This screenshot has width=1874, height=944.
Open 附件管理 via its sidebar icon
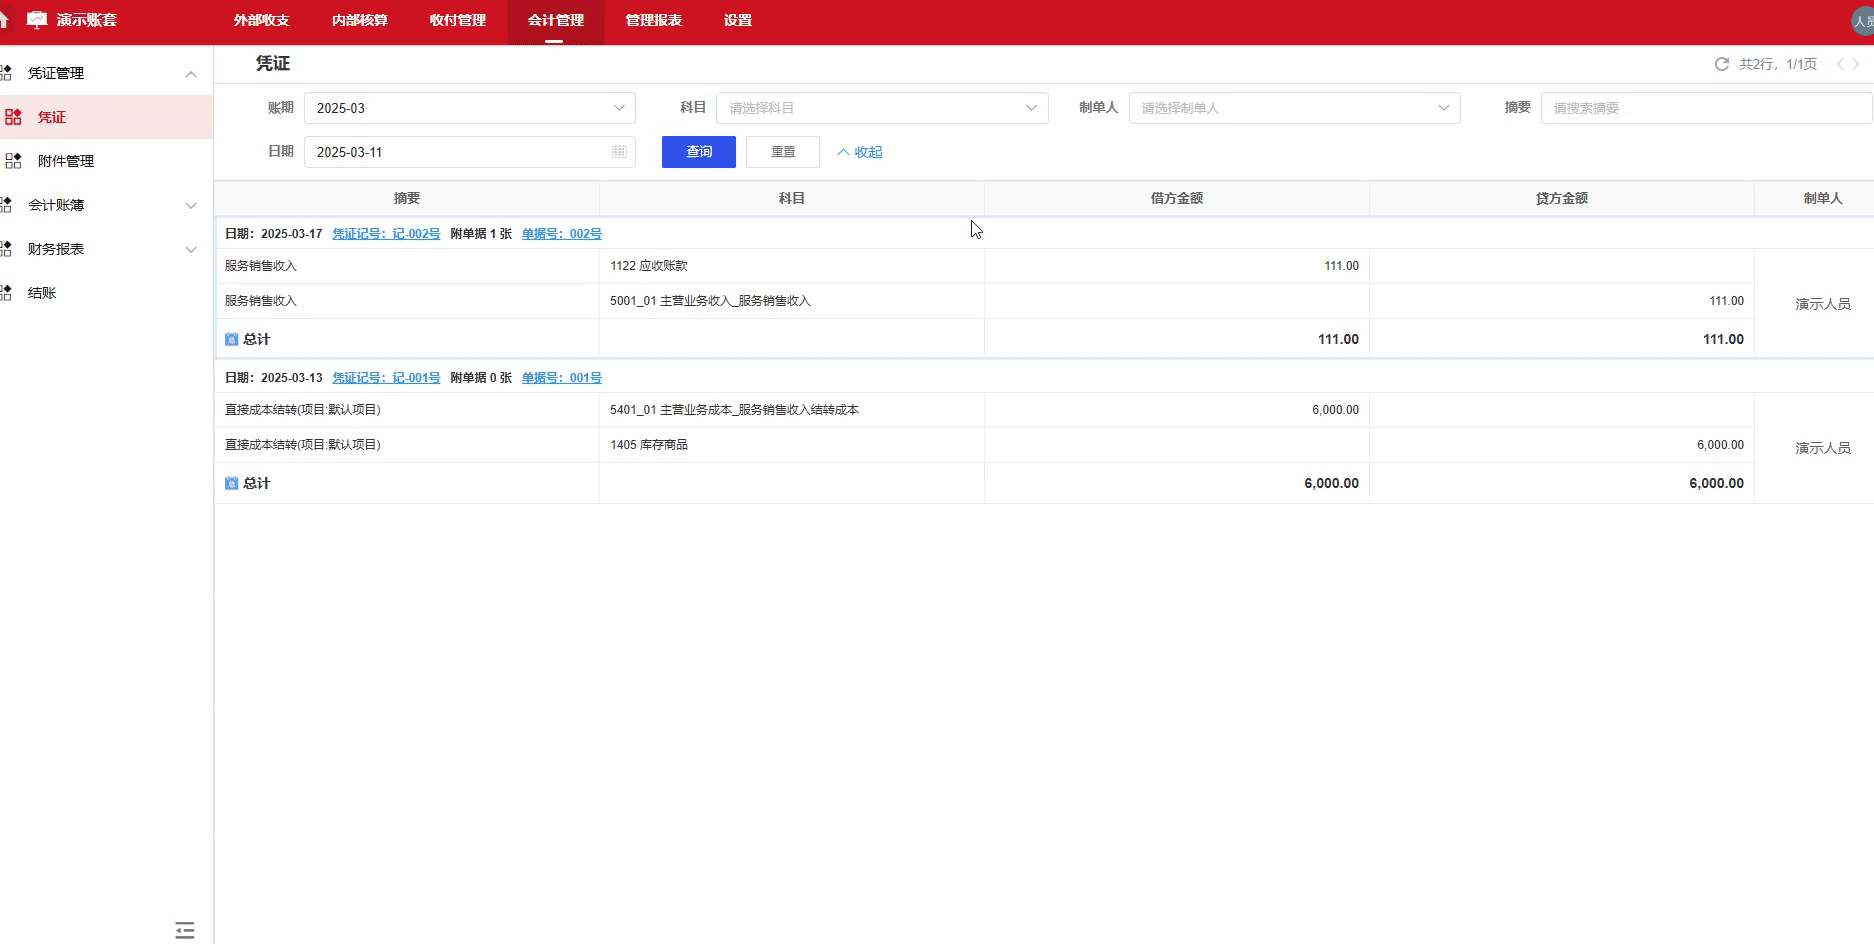coord(14,160)
